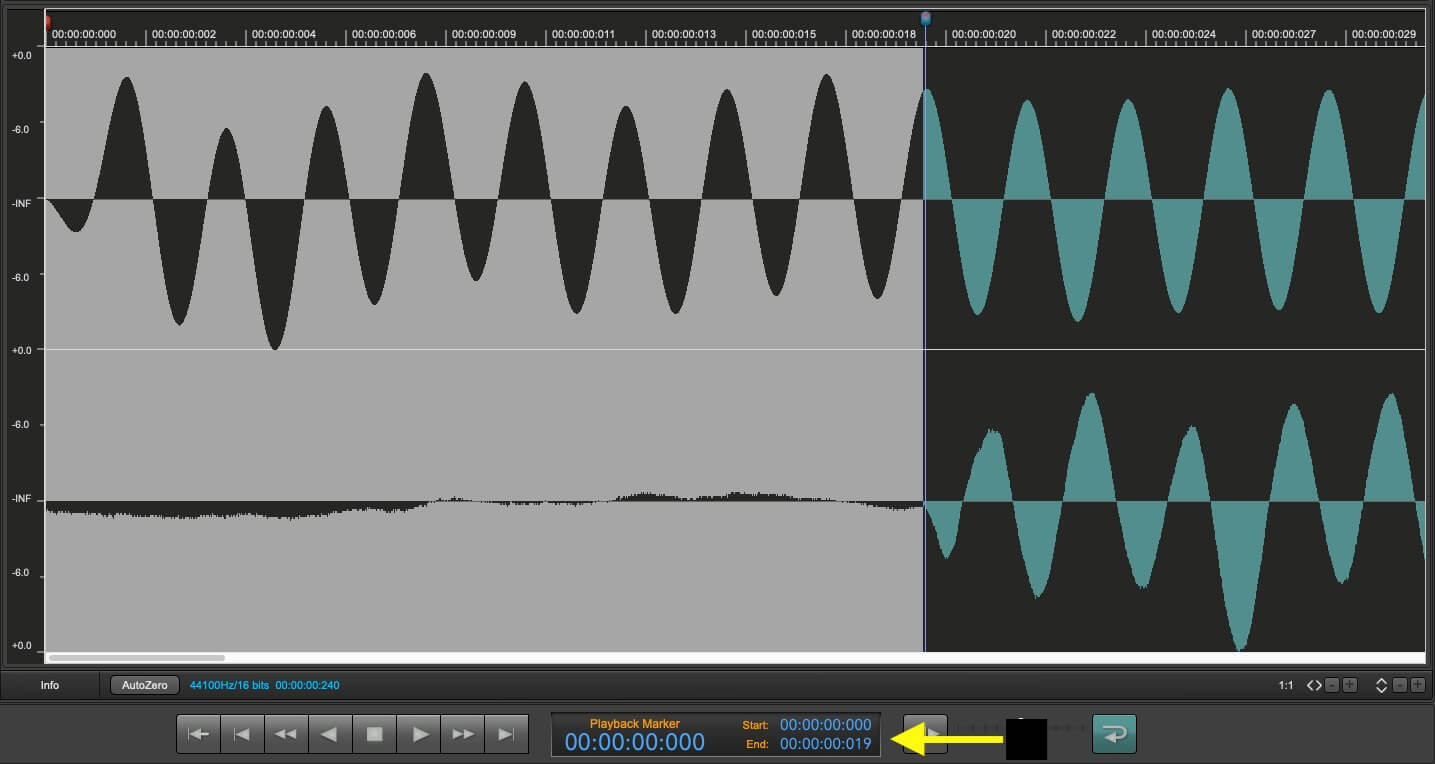1435x764 pixels.
Task: Click the go-to-start transport button
Action: coord(198,734)
